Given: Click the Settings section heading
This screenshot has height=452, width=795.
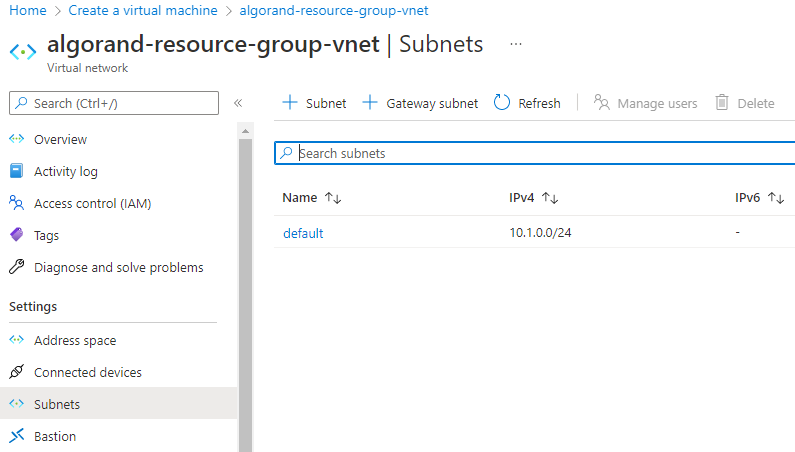Looking at the screenshot, I should click(x=33, y=306).
